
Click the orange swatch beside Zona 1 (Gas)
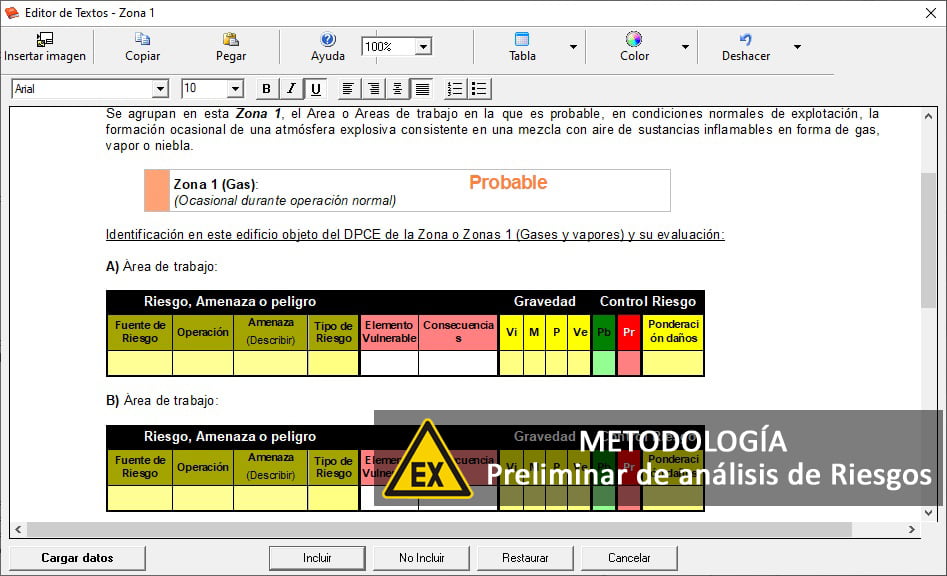(157, 191)
